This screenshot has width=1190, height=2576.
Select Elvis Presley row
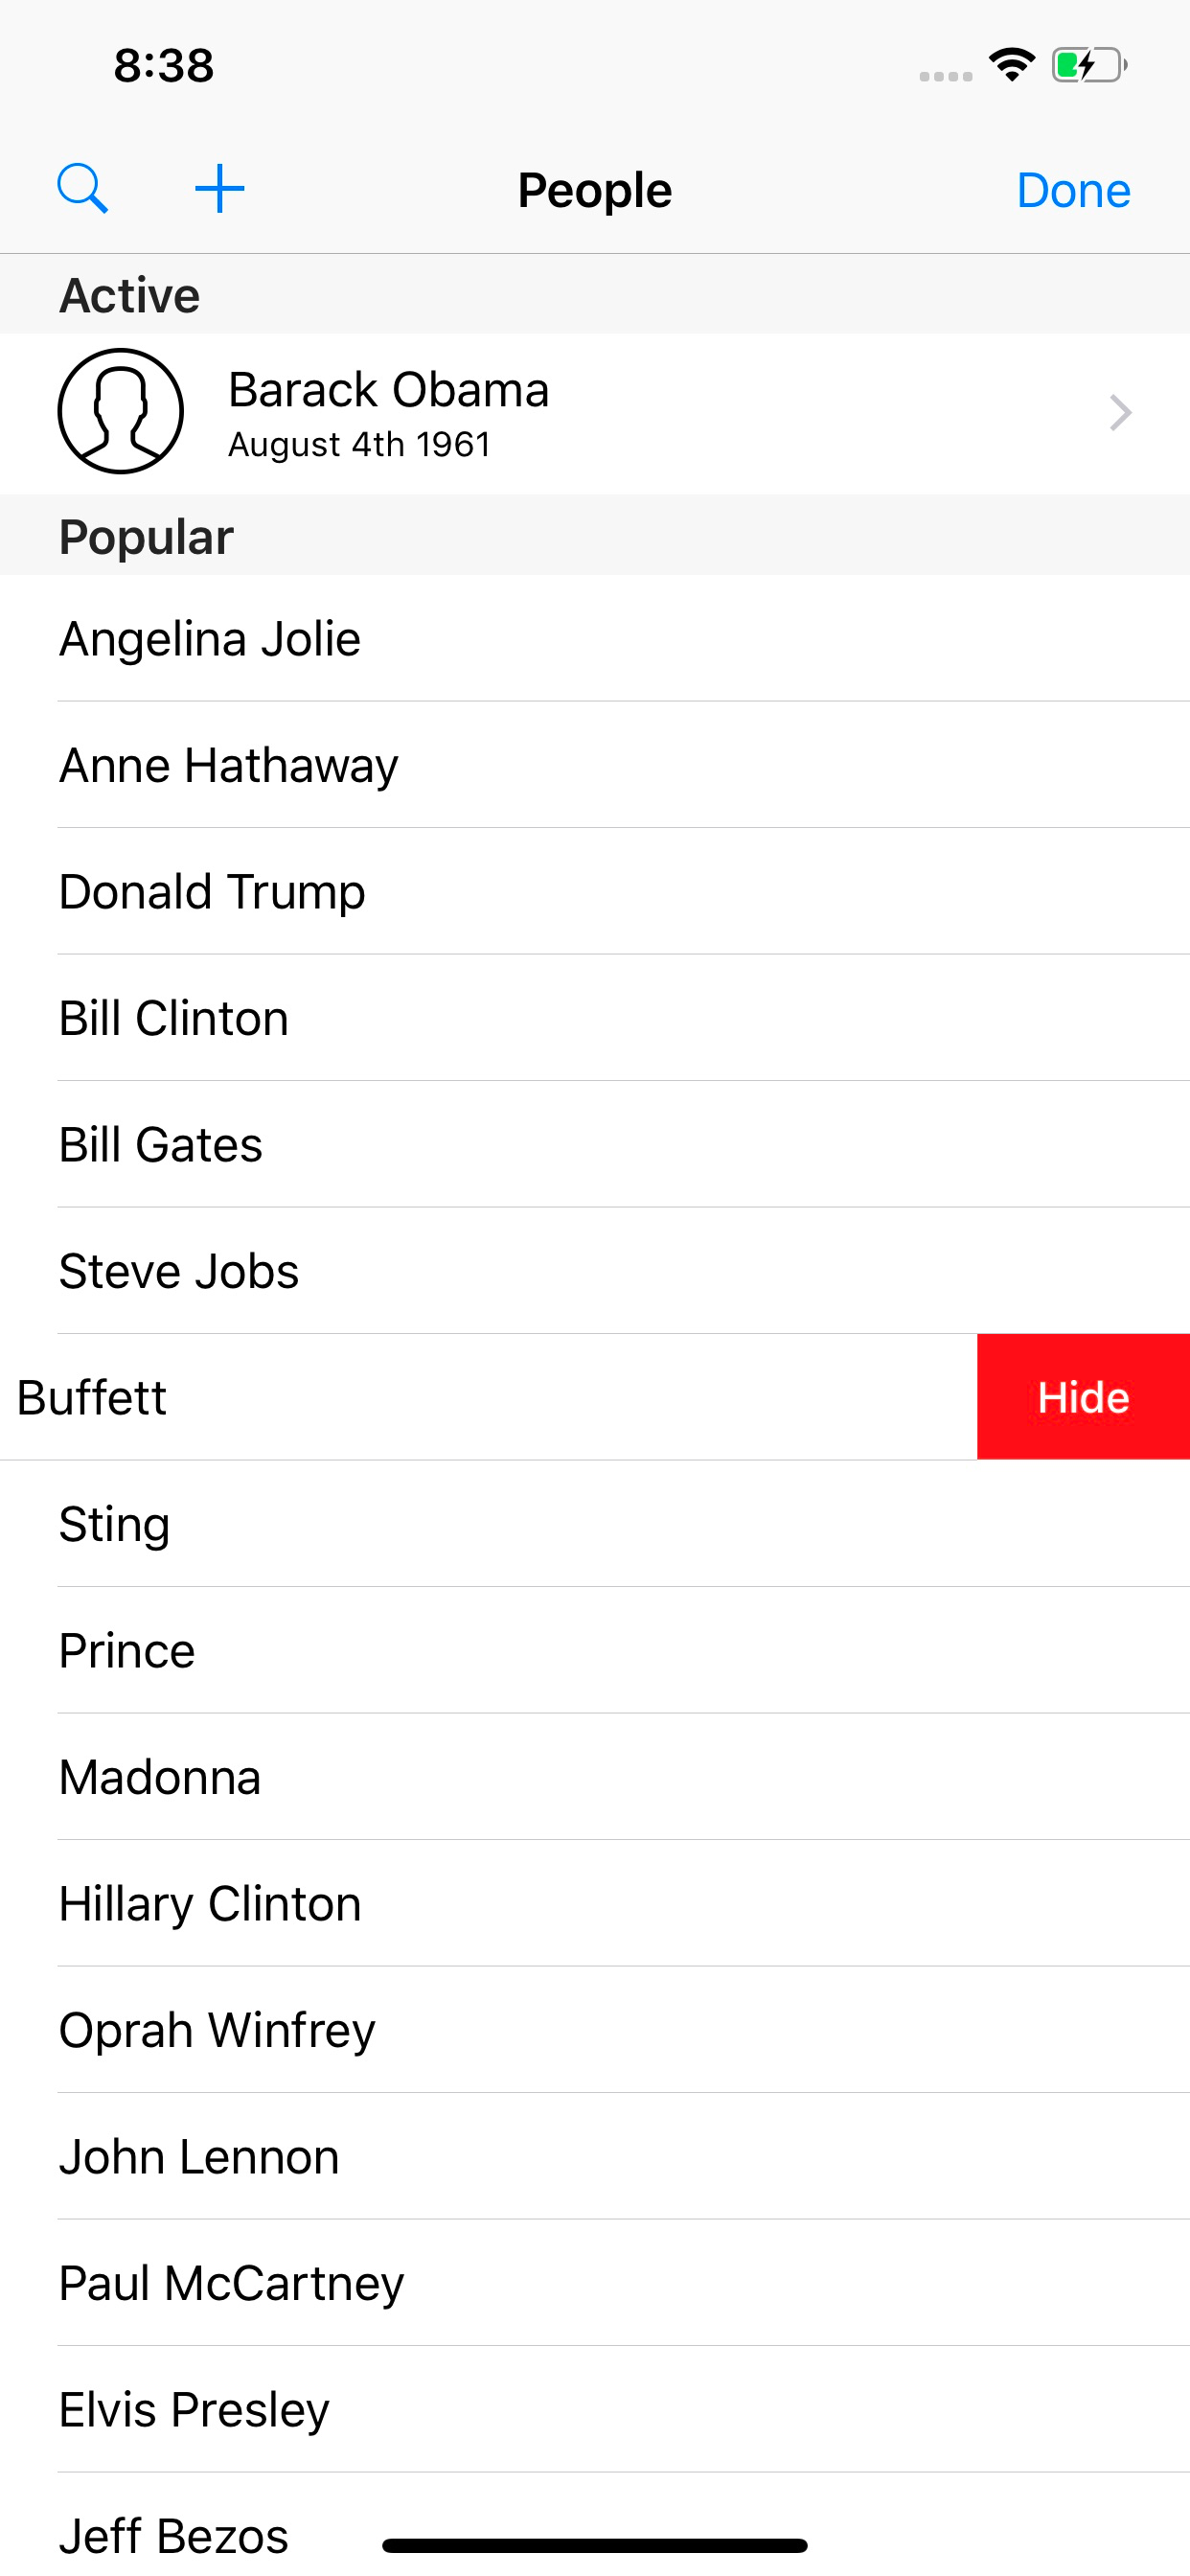[x=194, y=2410]
